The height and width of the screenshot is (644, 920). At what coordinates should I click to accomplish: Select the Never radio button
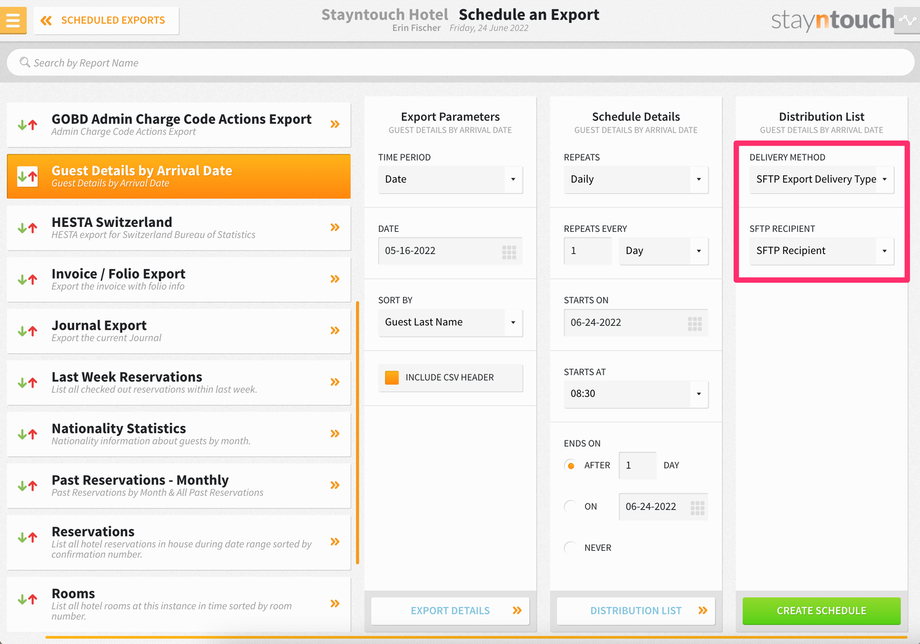click(570, 548)
